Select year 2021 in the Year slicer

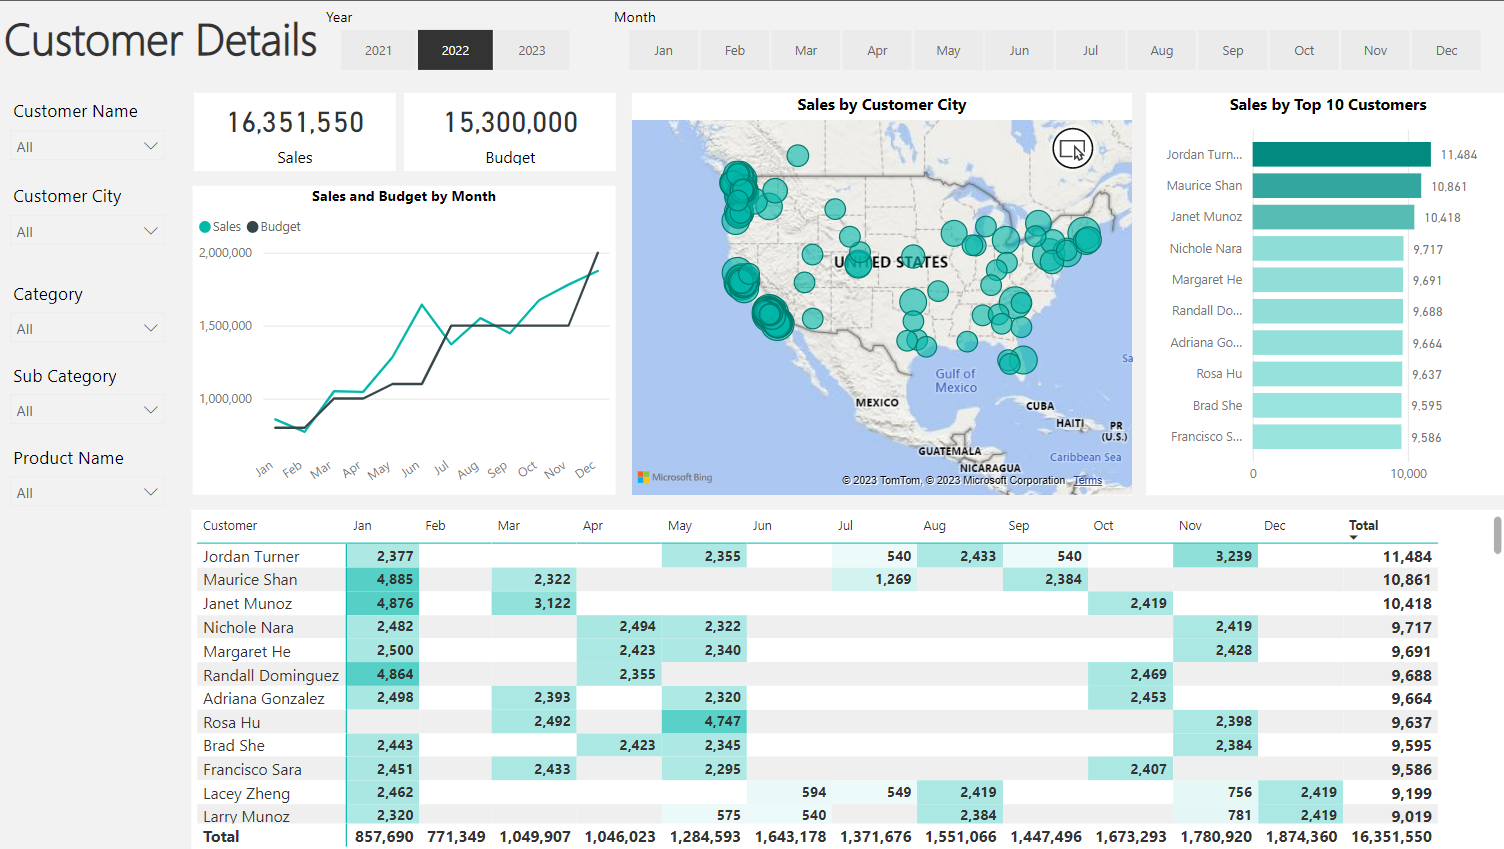pyautogui.click(x=378, y=49)
